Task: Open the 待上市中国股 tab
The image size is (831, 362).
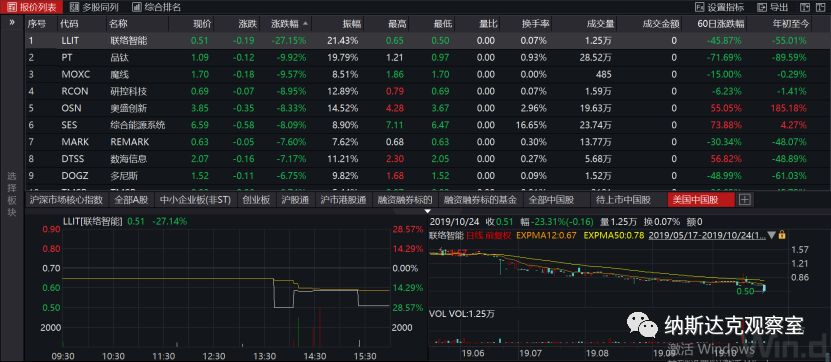Action: 623,200
